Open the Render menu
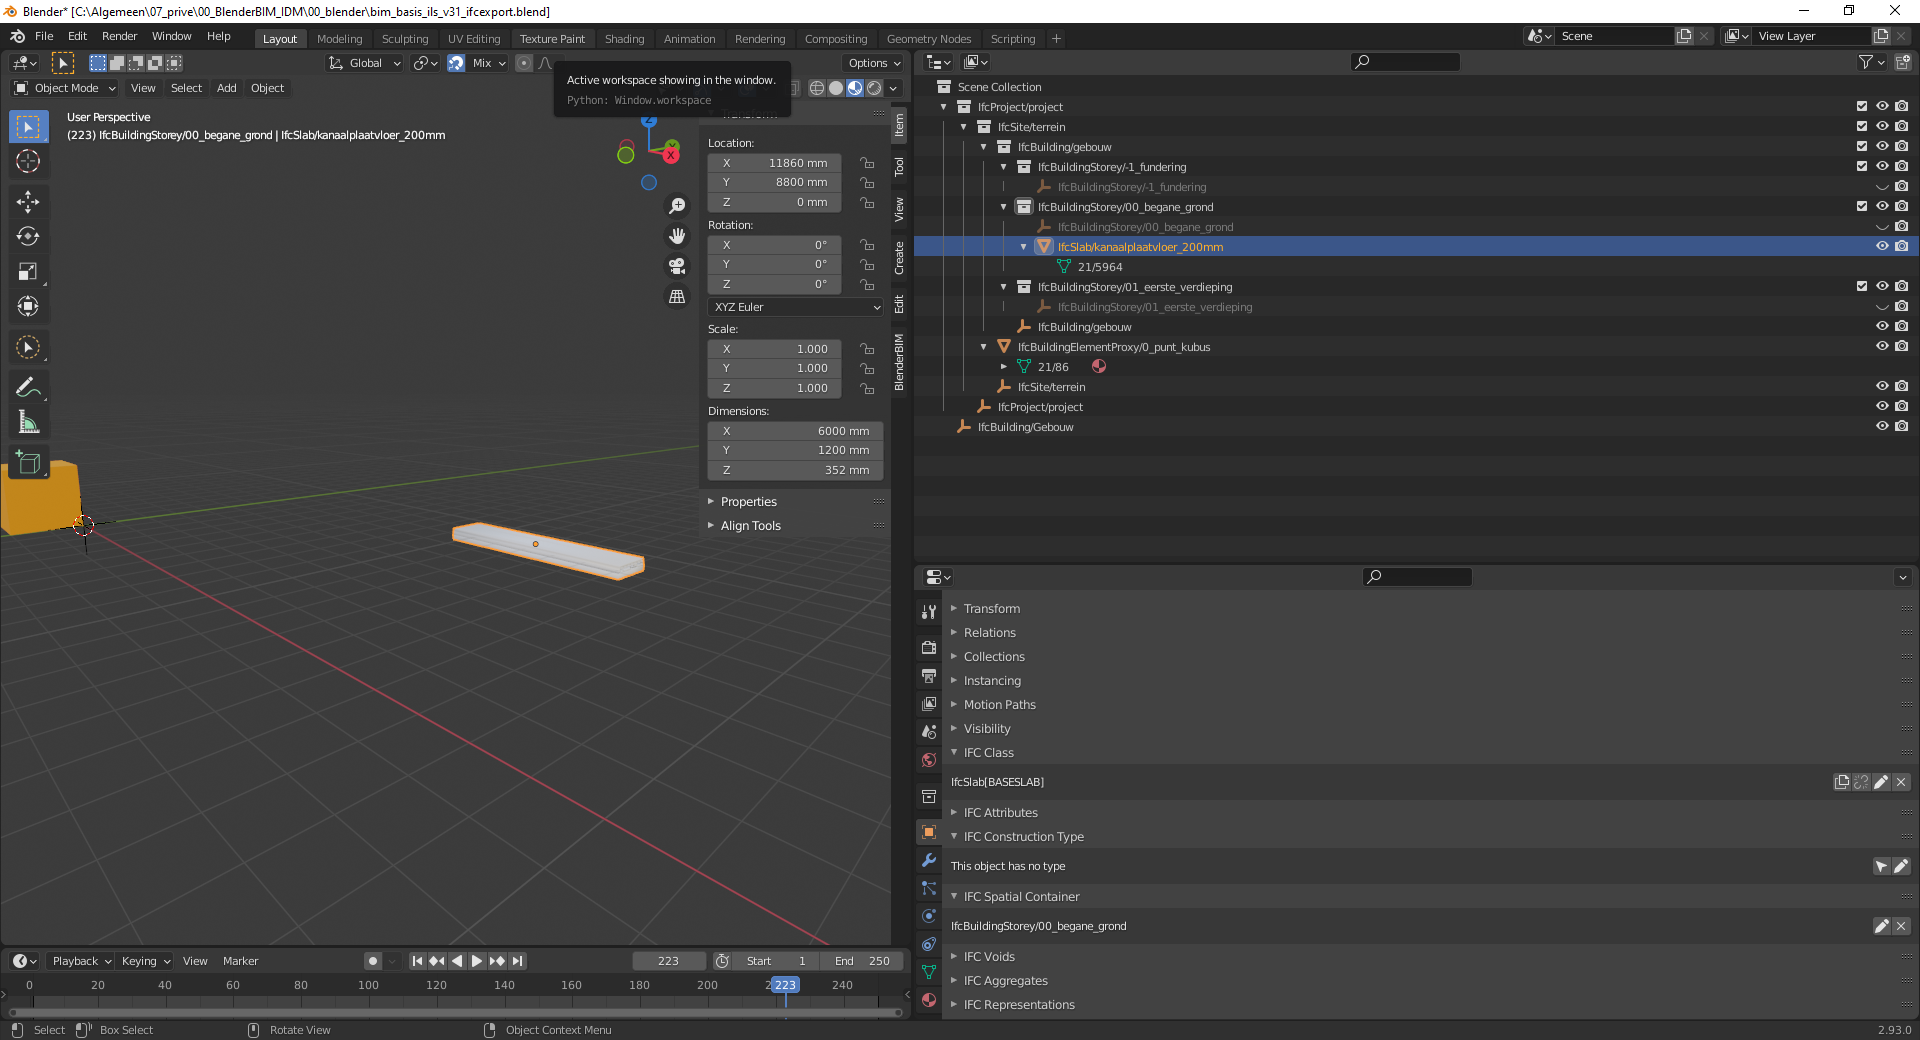 click(119, 36)
